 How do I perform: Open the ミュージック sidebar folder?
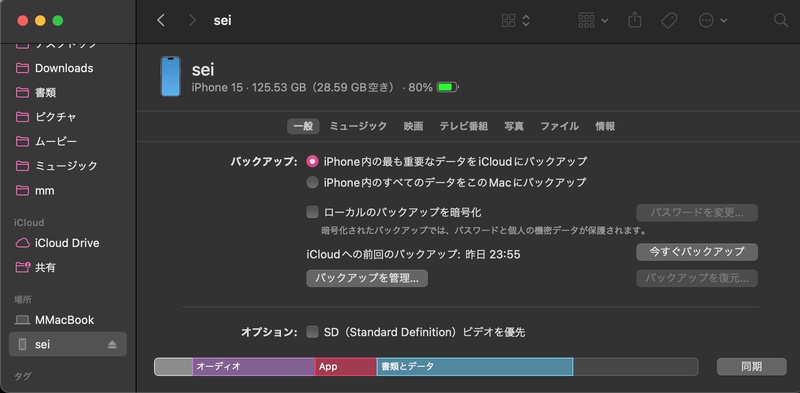pyautogui.click(x=68, y=166)
